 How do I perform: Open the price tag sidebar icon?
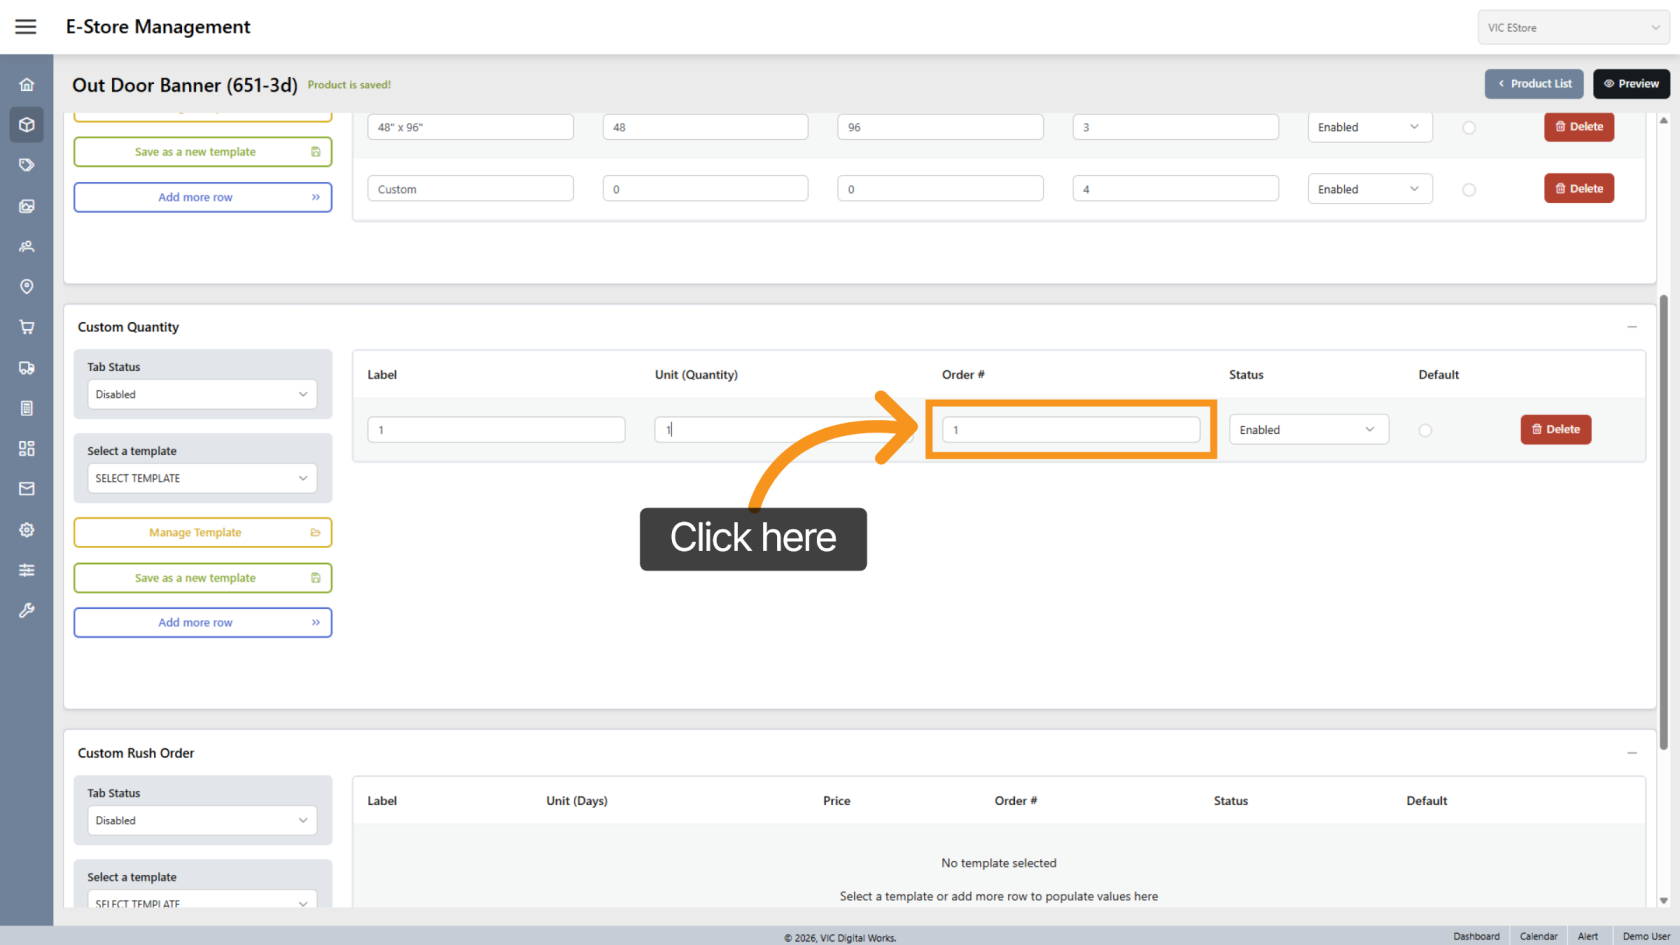27,165
